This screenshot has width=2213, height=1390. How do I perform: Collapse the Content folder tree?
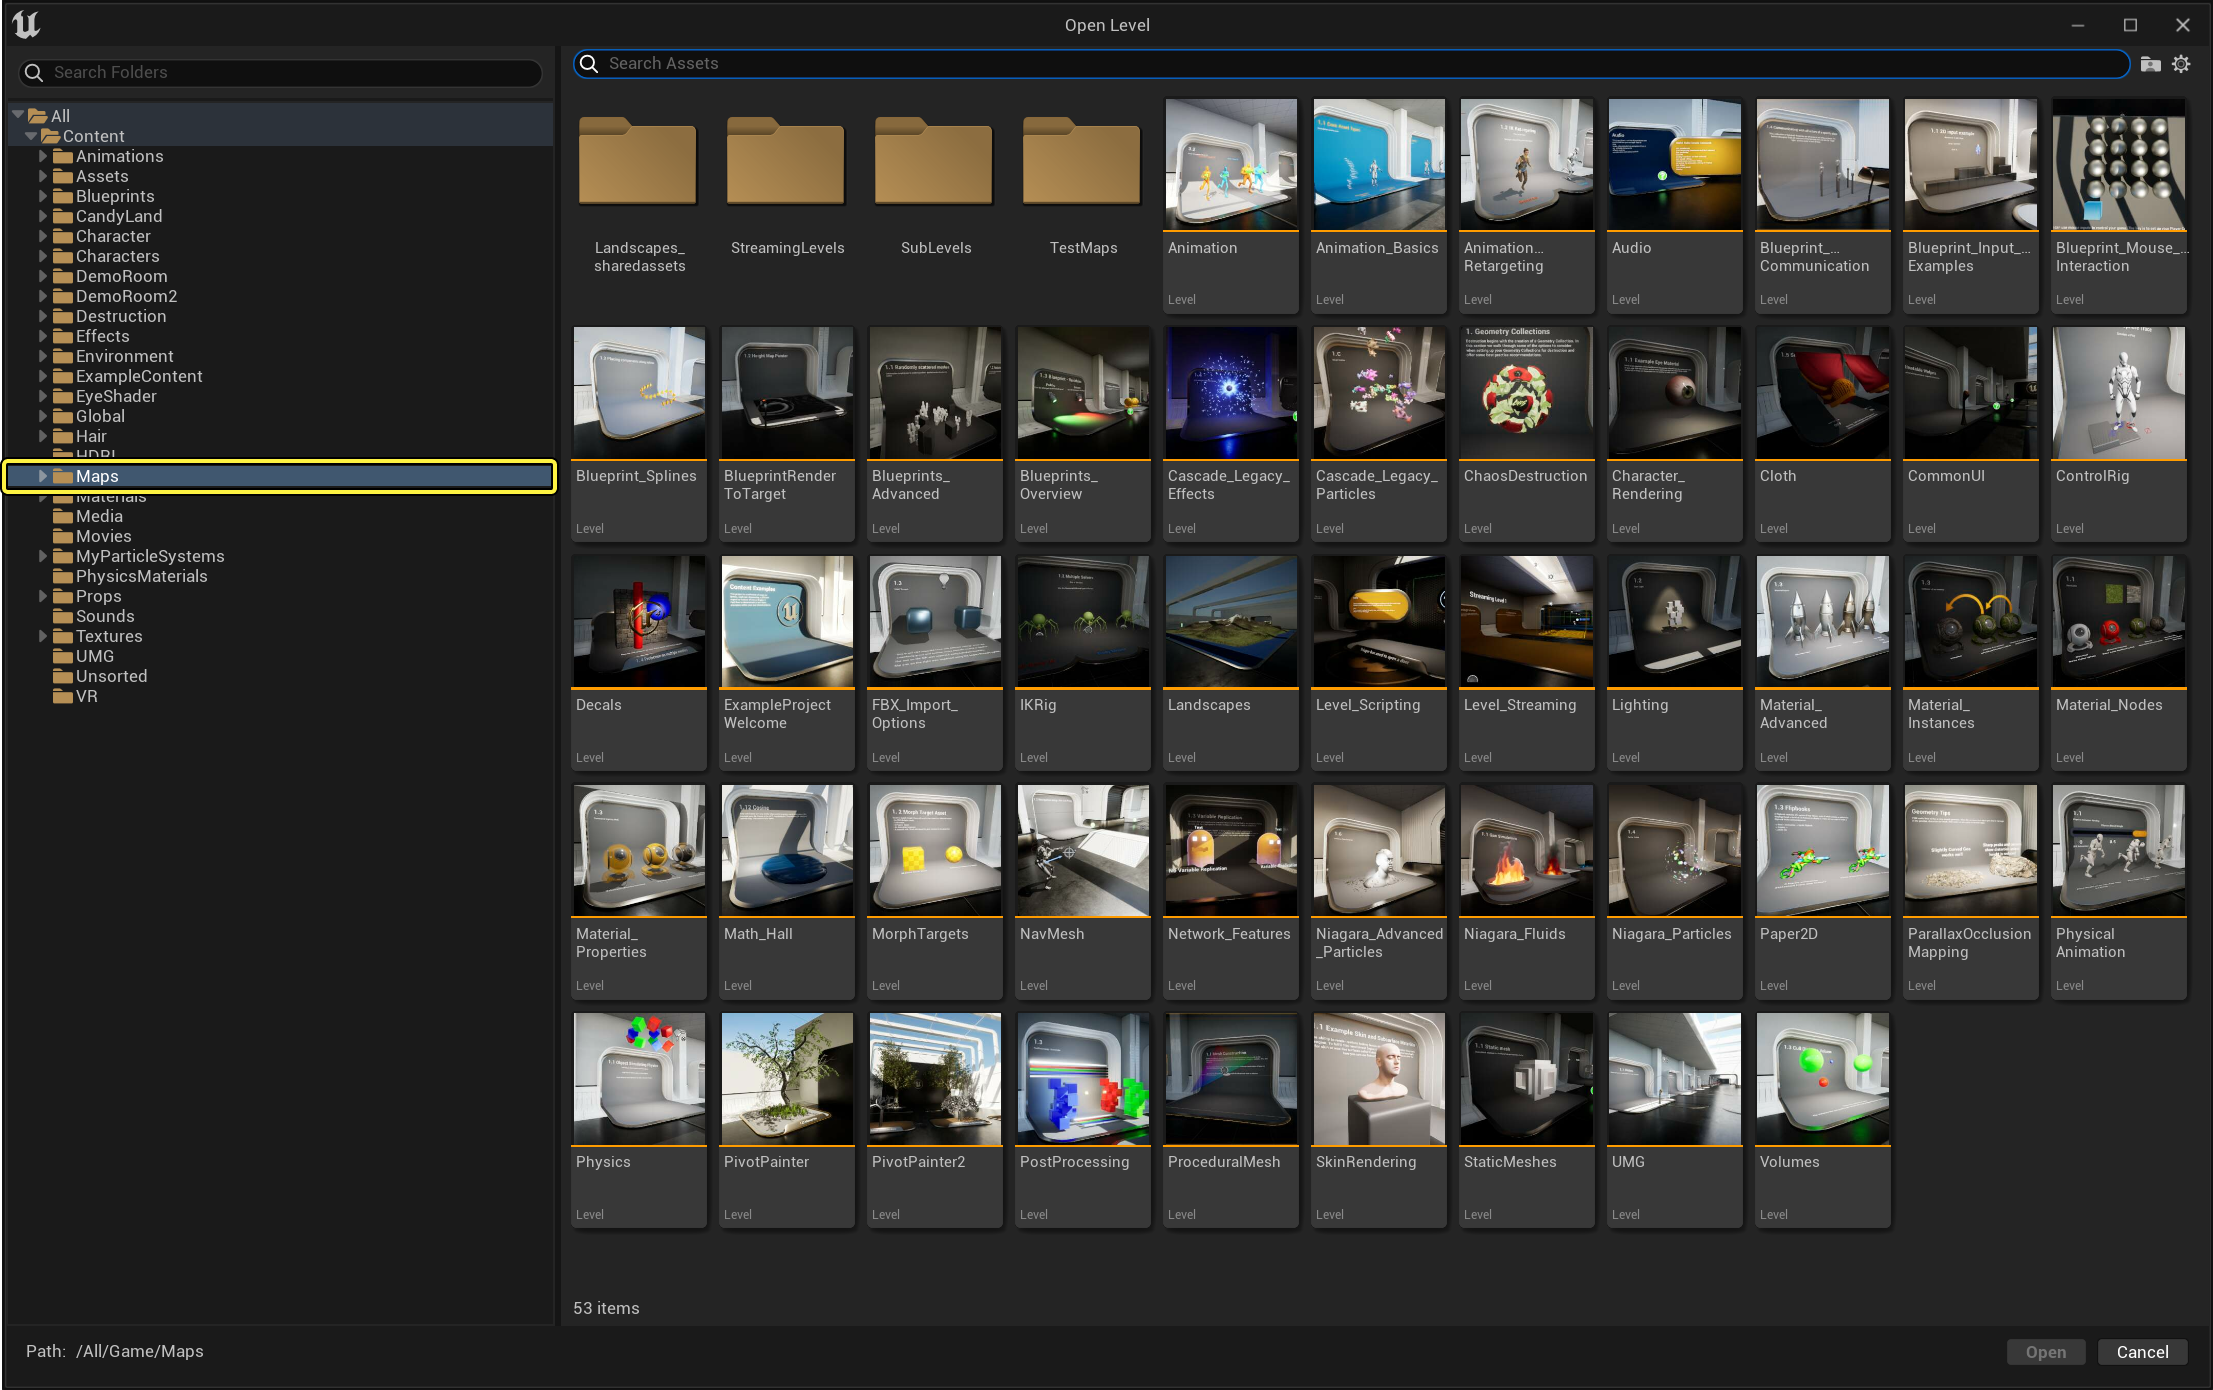pyautogui.click(x=31, y=136)
